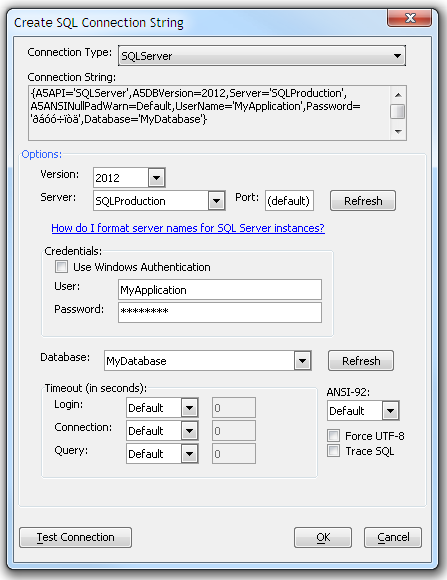Image resolution: width=447 pixels, height=580 pixels.
Task: Expand the Version dropdown arrow
Action: tap(157, 178)
